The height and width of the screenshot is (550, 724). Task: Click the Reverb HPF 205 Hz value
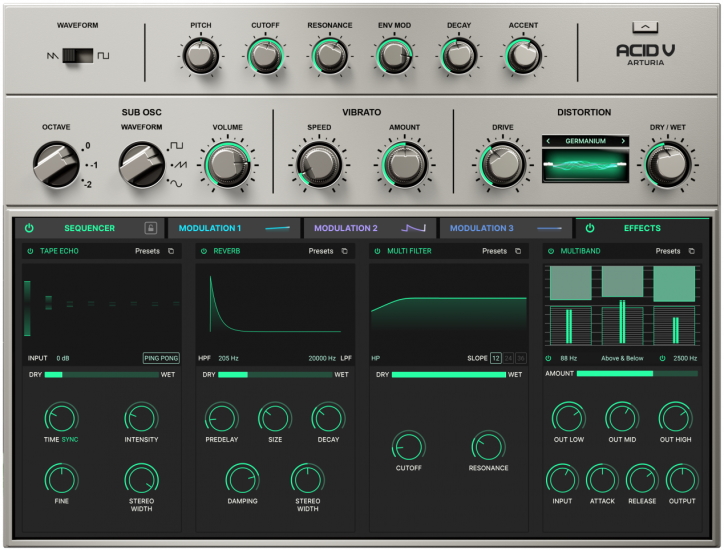coord(228,358)
